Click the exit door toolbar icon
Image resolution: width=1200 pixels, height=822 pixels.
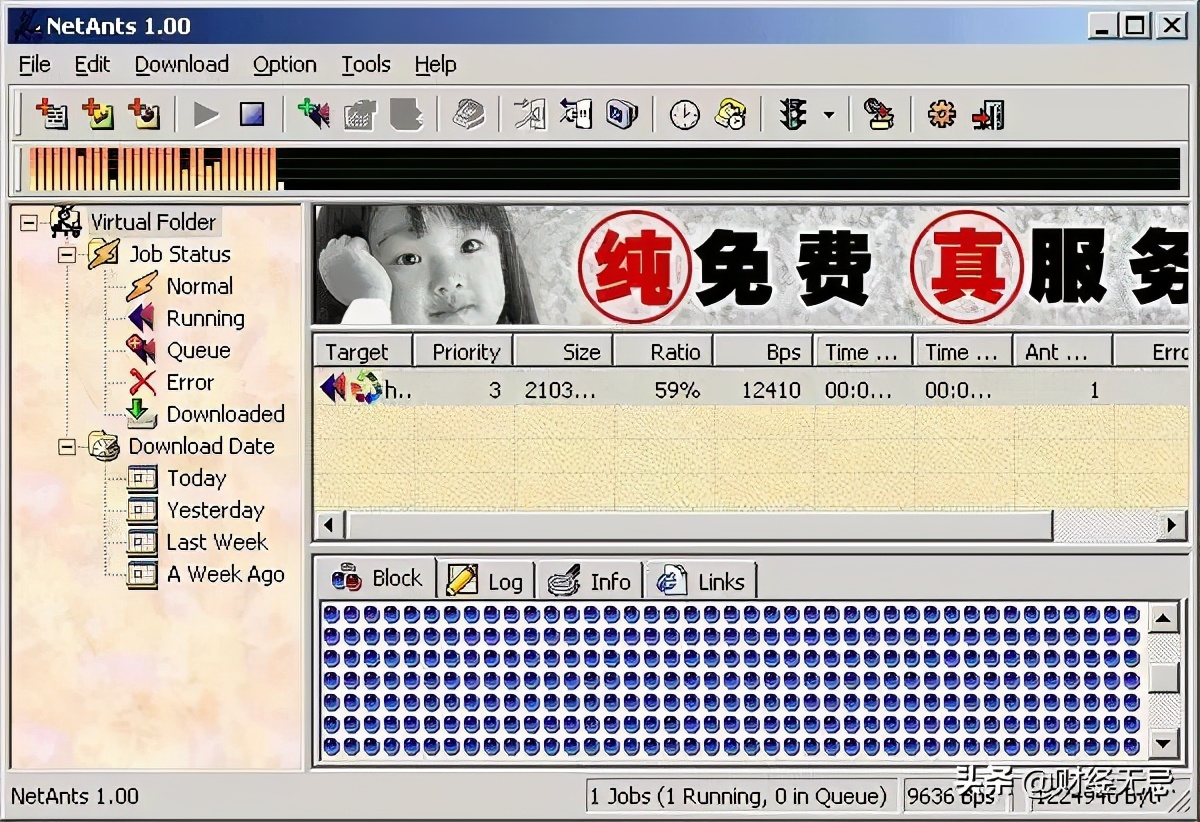[x=988, y=115]
